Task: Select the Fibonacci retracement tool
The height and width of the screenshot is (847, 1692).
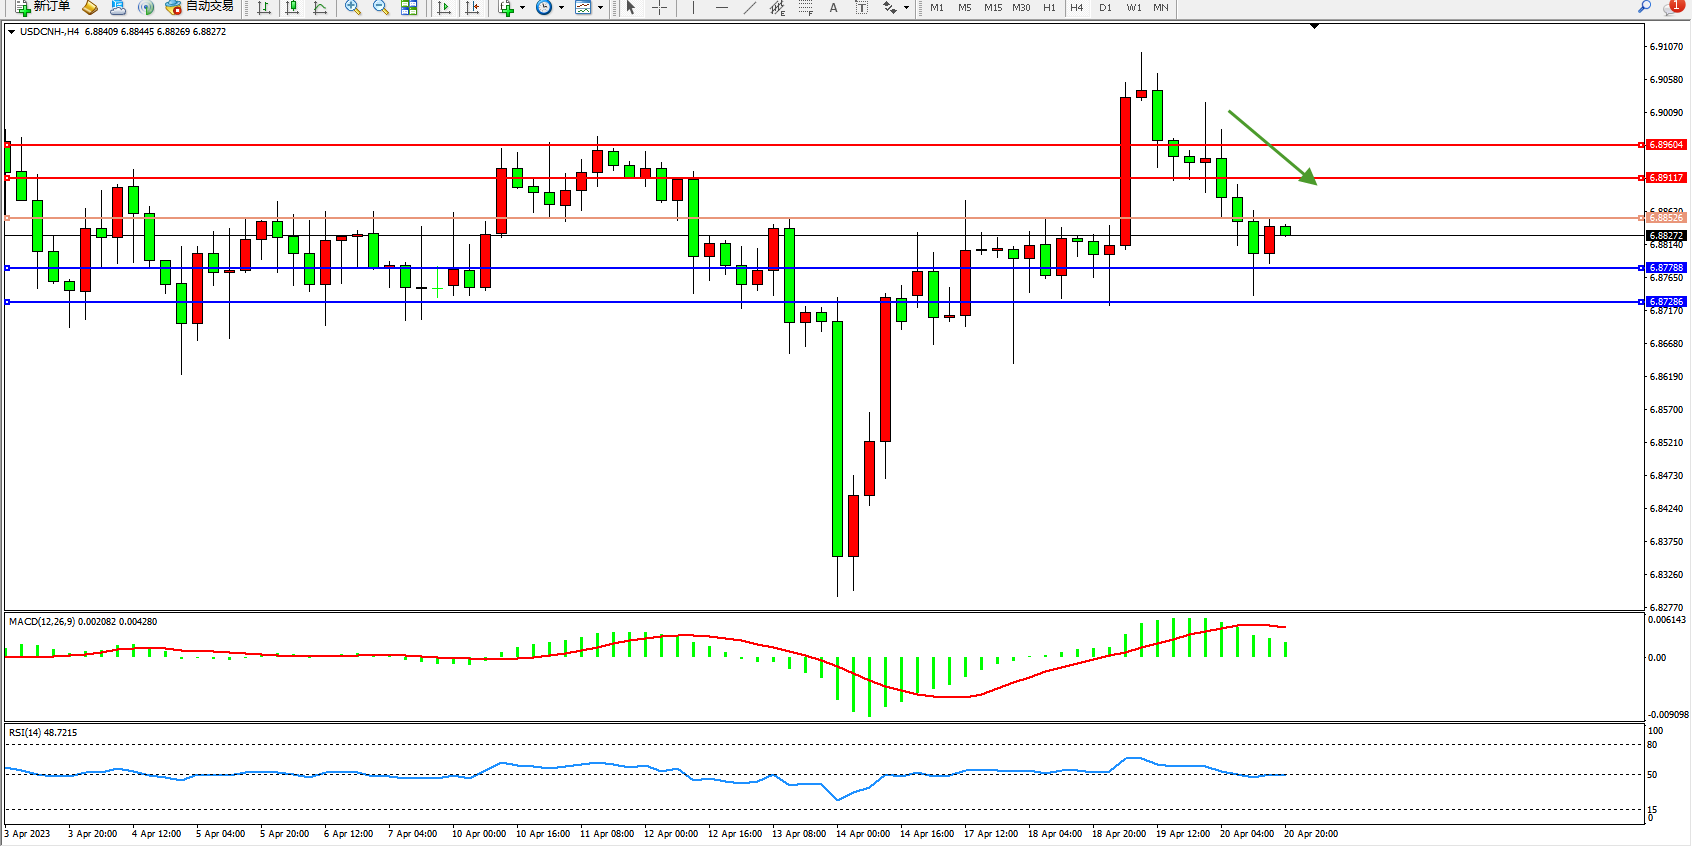Action: click(x=806, y=8)
